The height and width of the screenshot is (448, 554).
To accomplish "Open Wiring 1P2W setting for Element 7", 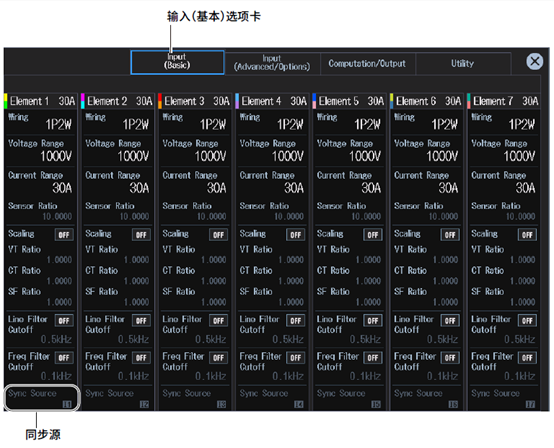I will click(x=504, y=122).
